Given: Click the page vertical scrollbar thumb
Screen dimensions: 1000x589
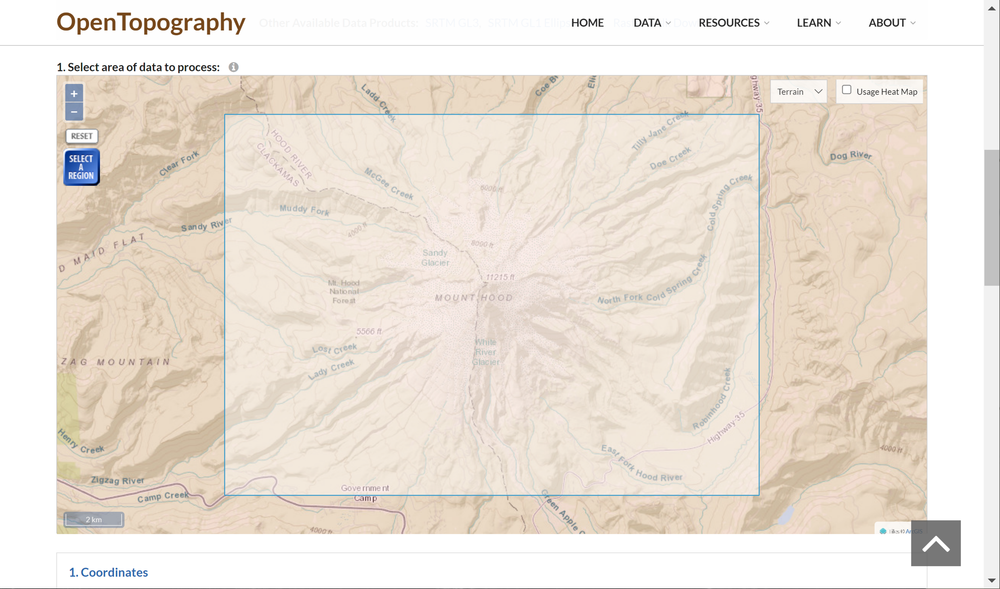Looking at the screenshot, I should tap(992, 217).
